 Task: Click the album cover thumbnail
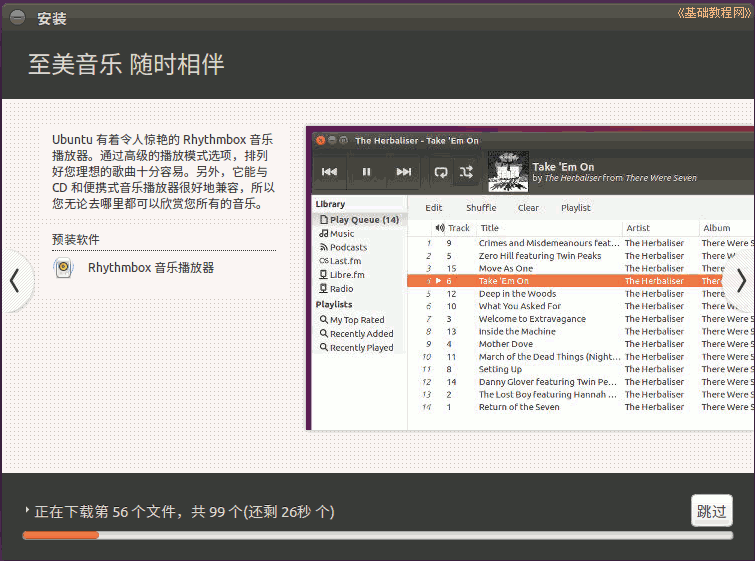pos(508,172)
